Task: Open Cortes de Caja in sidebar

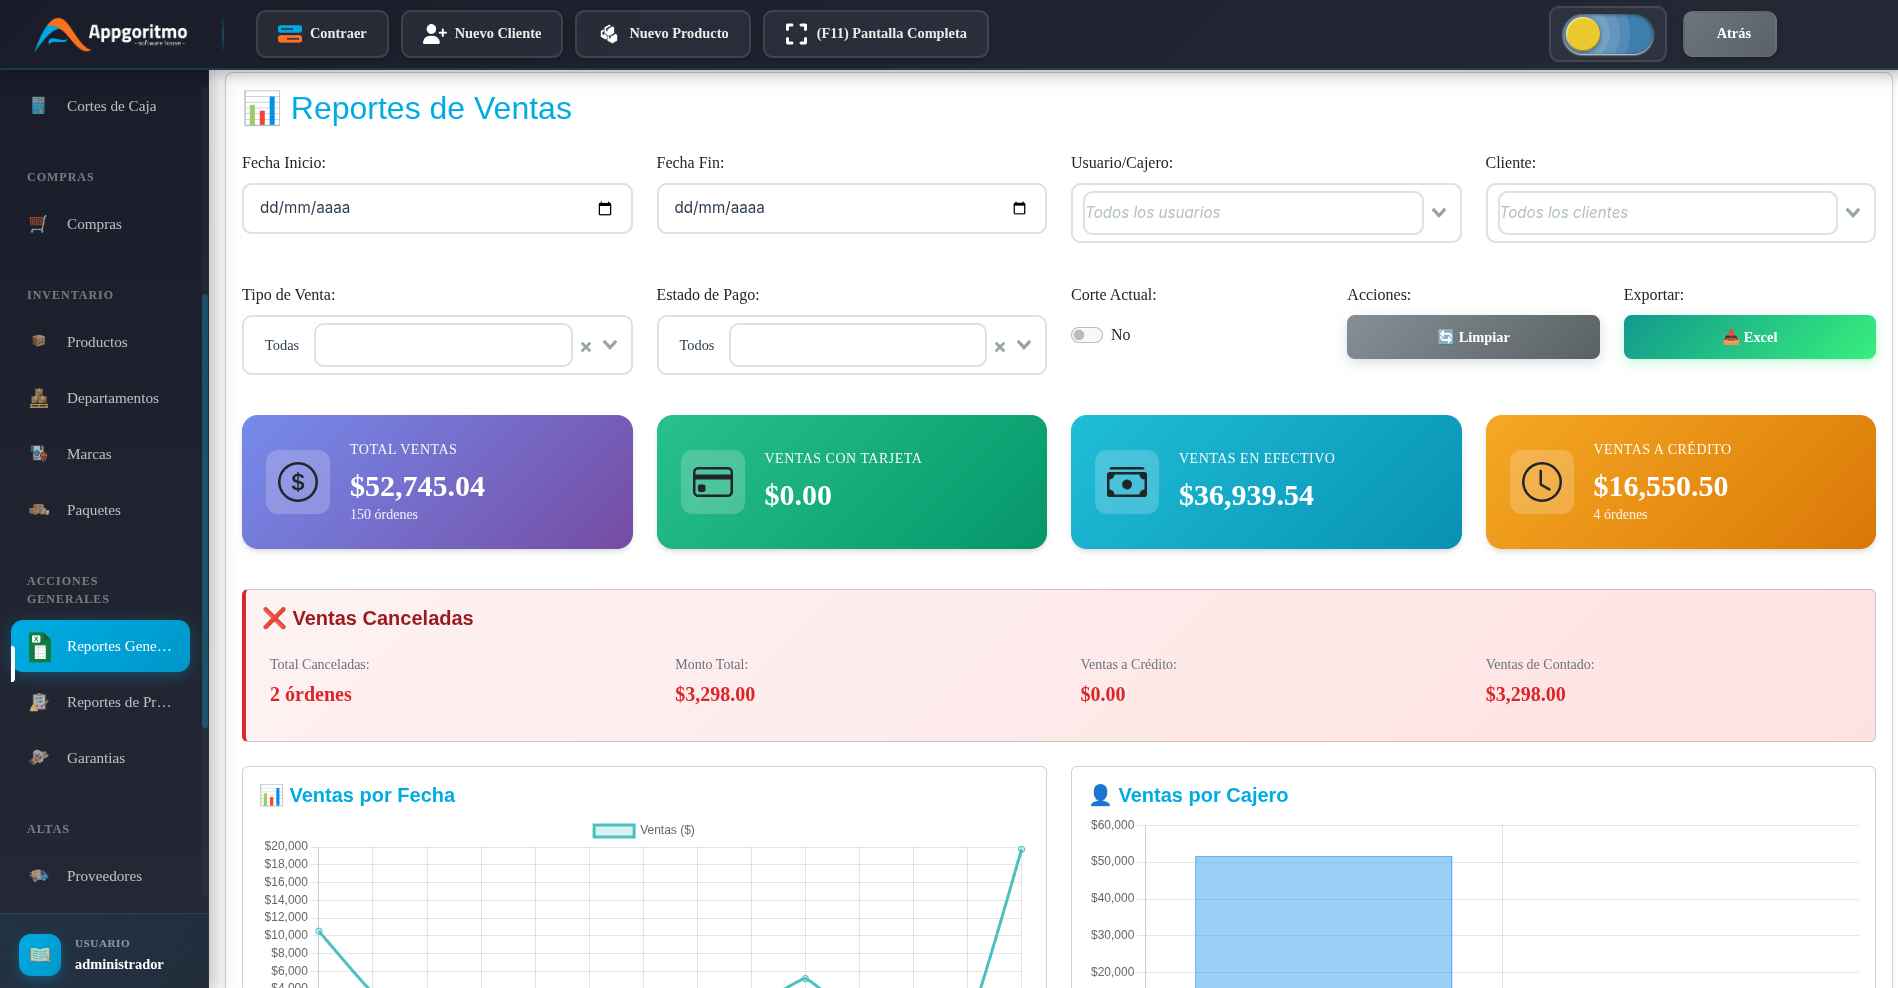Action: click(x=111, y=106)
